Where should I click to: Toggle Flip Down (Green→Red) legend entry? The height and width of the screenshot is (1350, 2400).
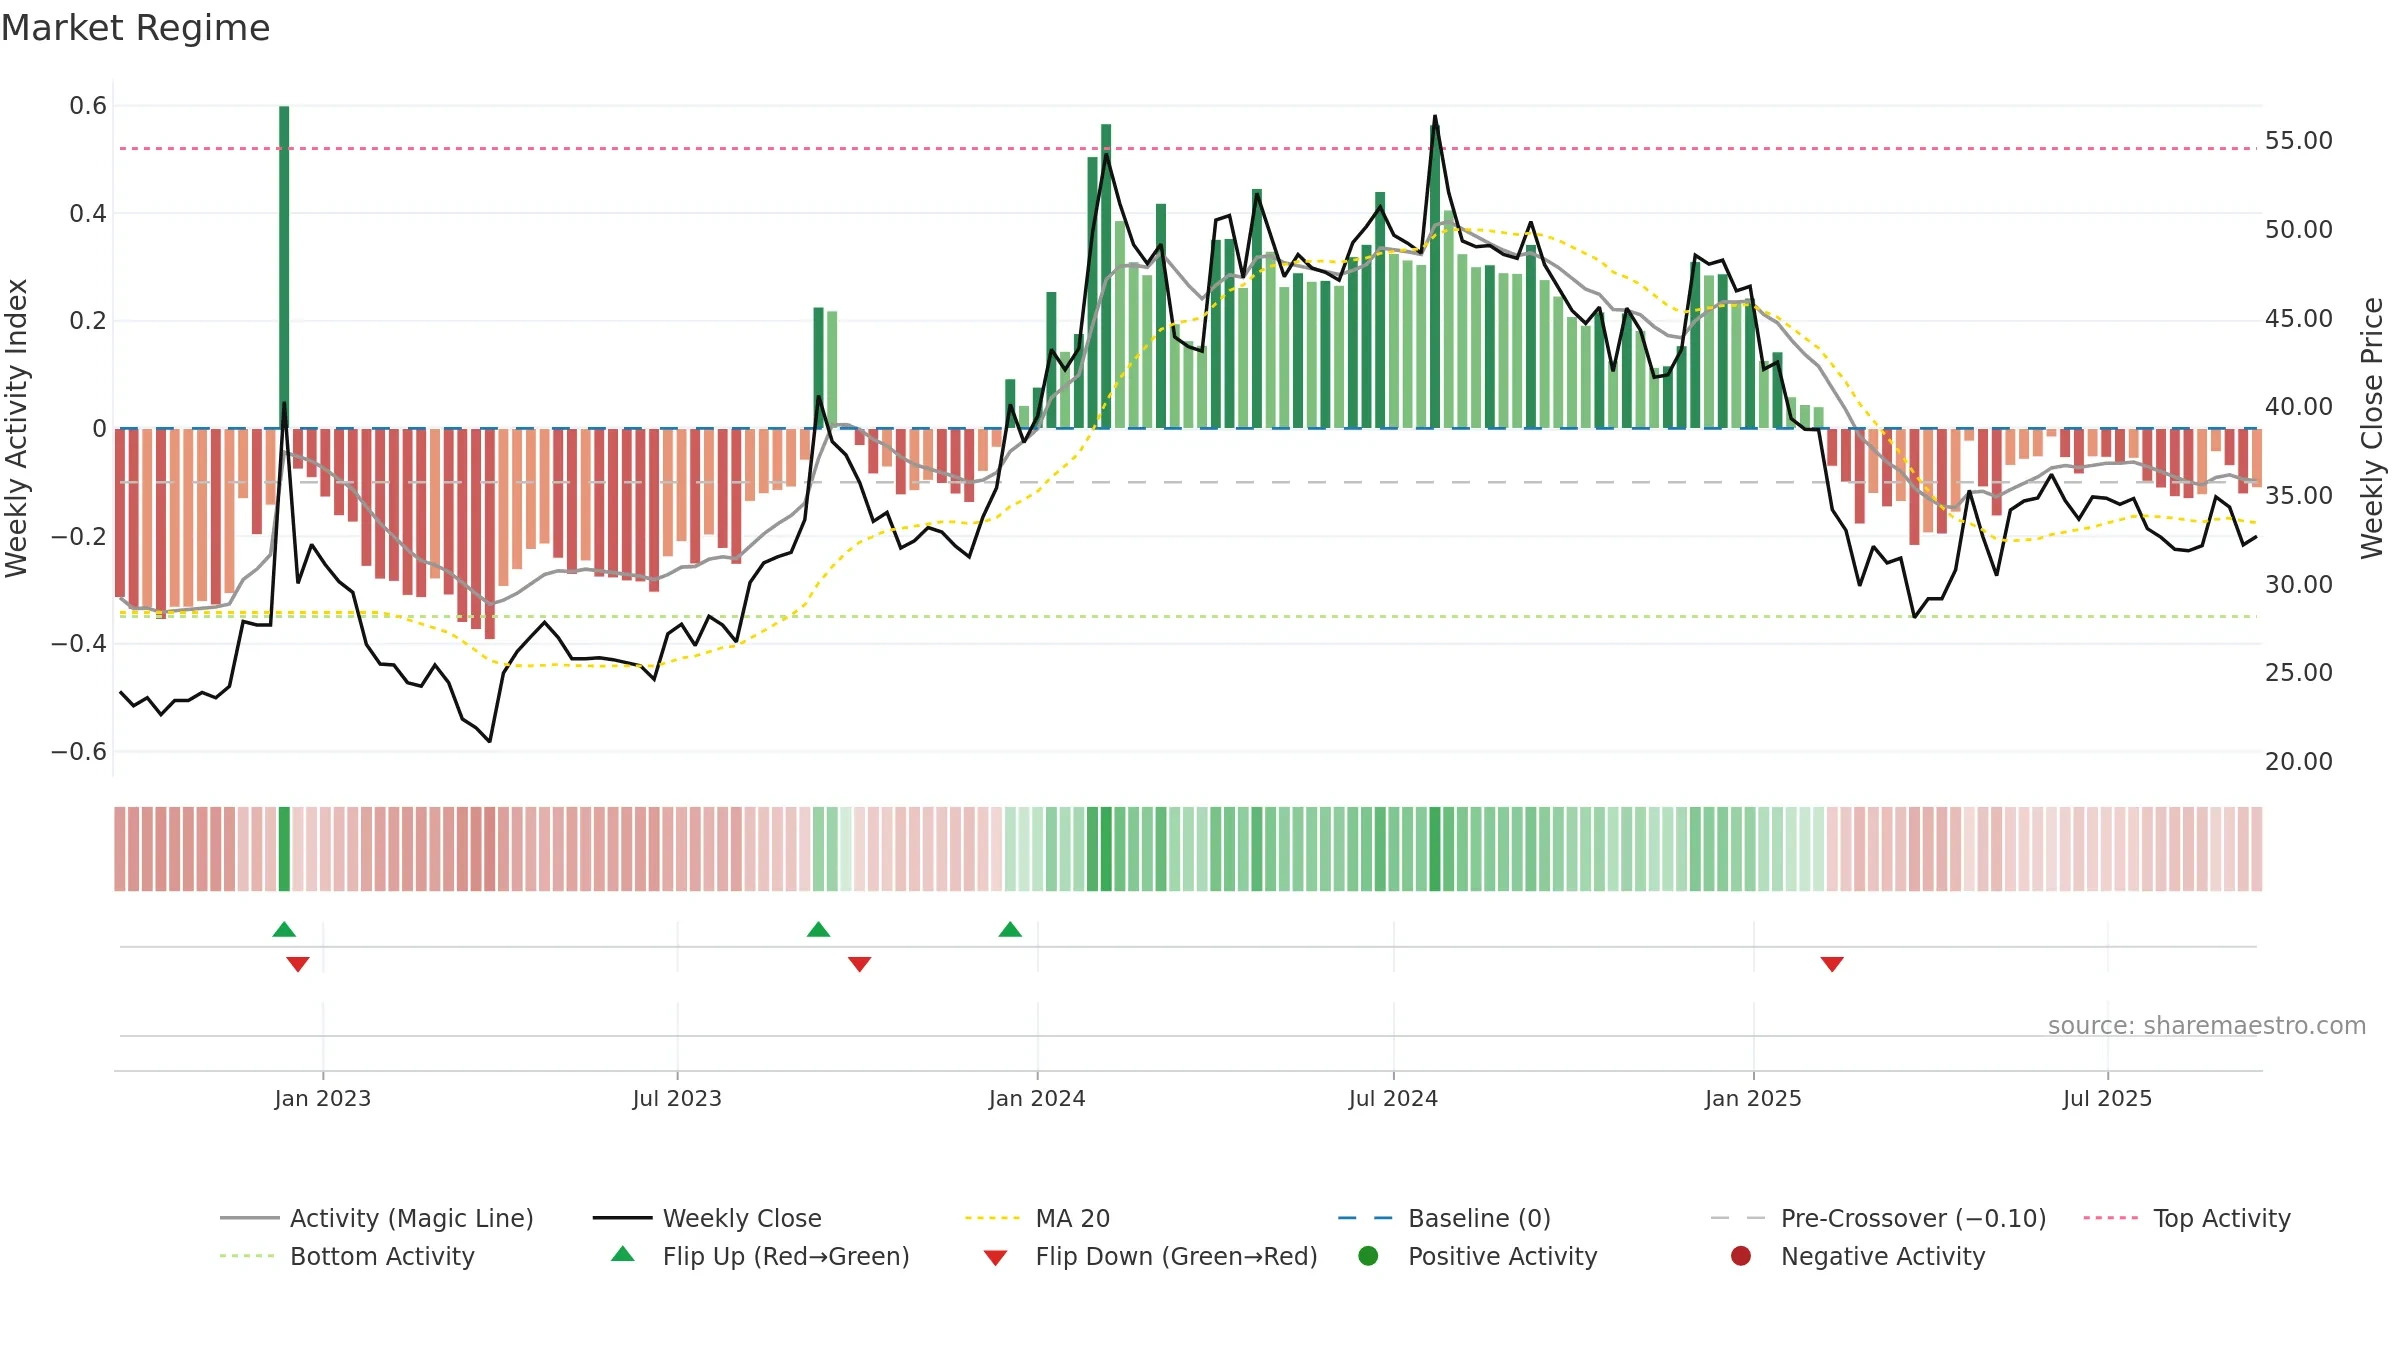[x=1150, y=1256]
